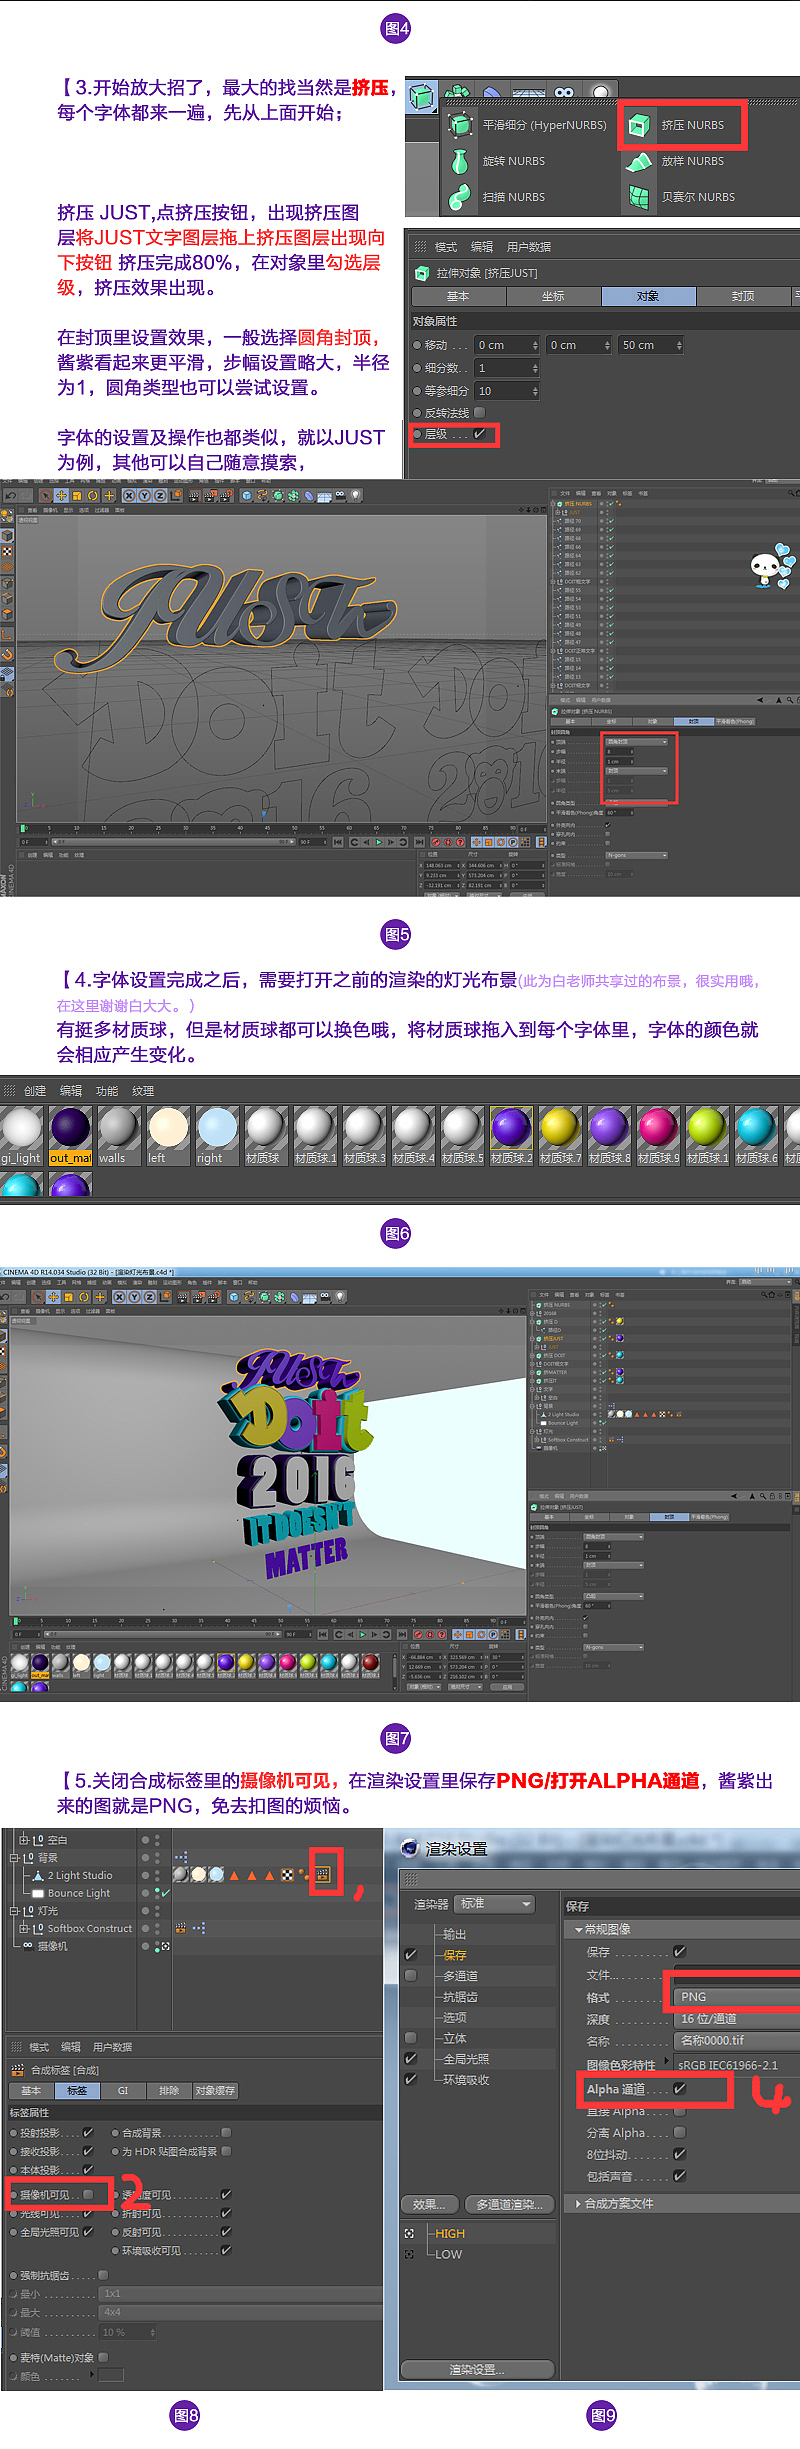Switch to the GI tab in 合成标签

(123, 2090)
